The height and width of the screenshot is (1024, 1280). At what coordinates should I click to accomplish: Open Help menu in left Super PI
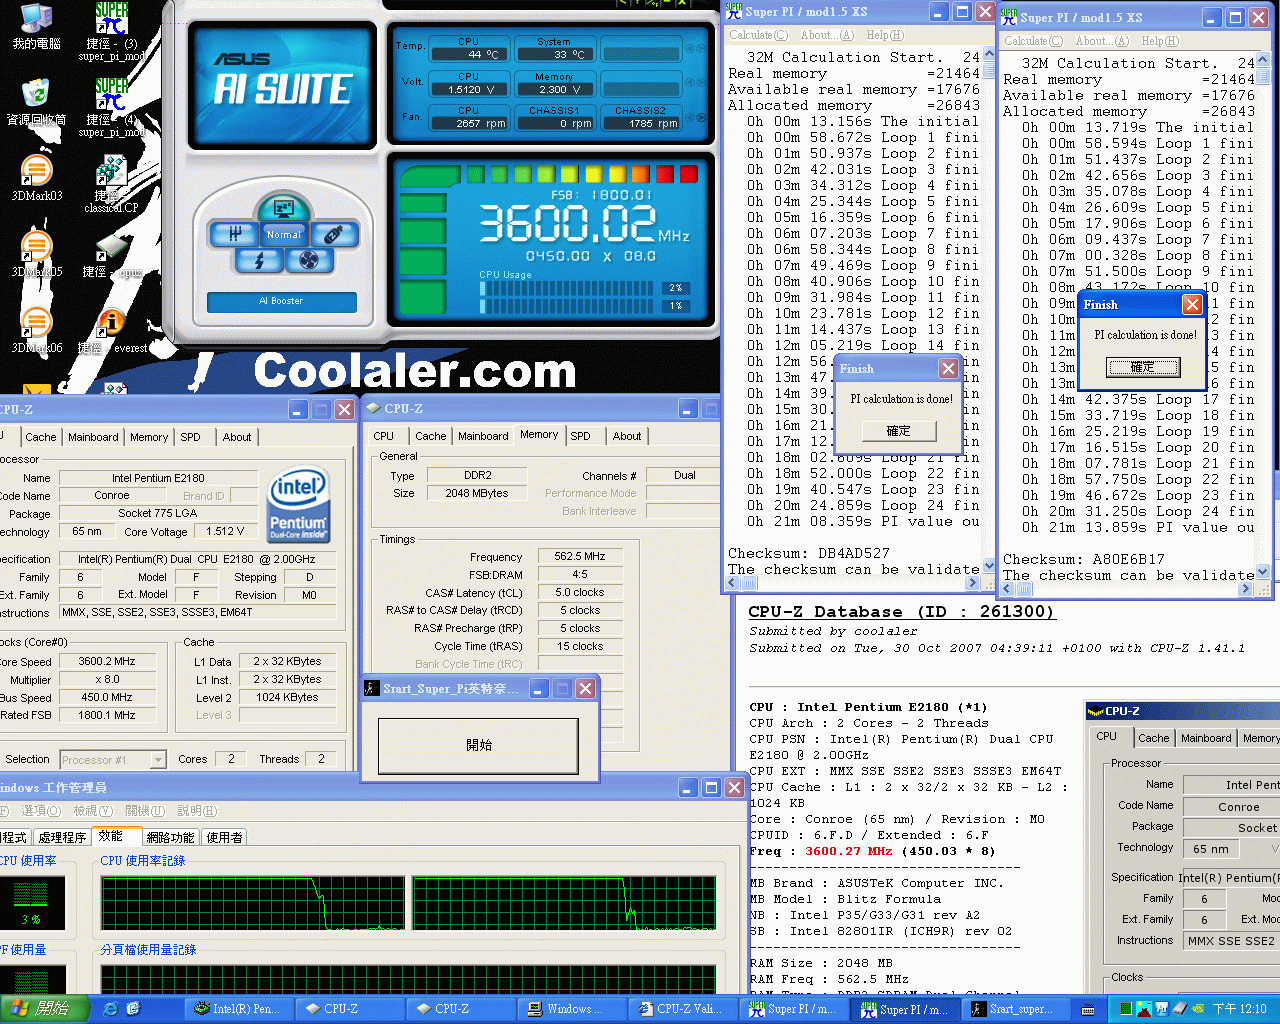(884, 35)
